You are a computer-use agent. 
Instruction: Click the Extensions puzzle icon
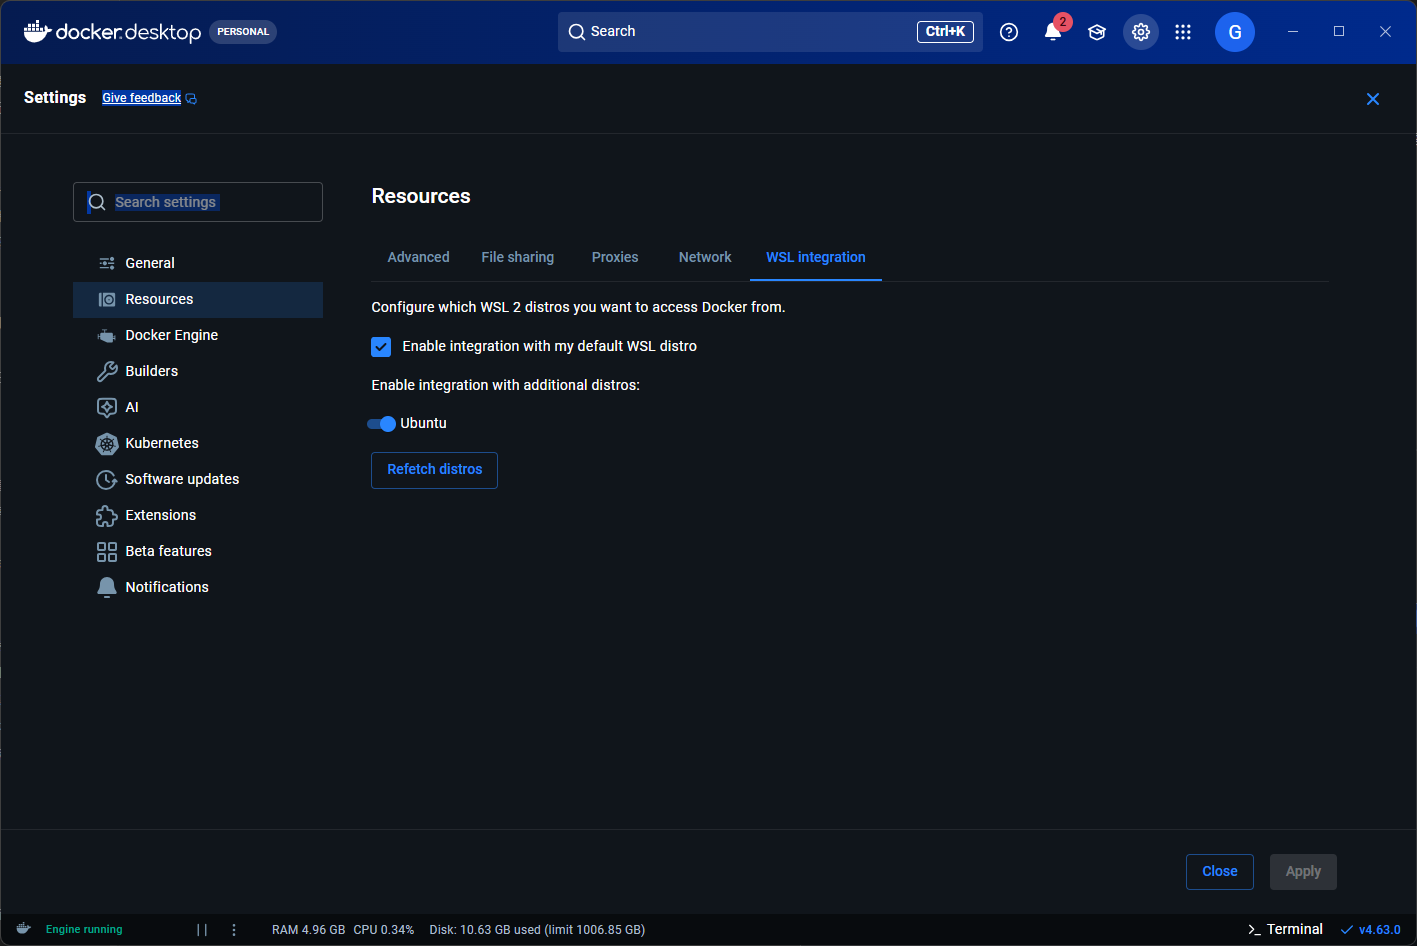click(107, 515)
